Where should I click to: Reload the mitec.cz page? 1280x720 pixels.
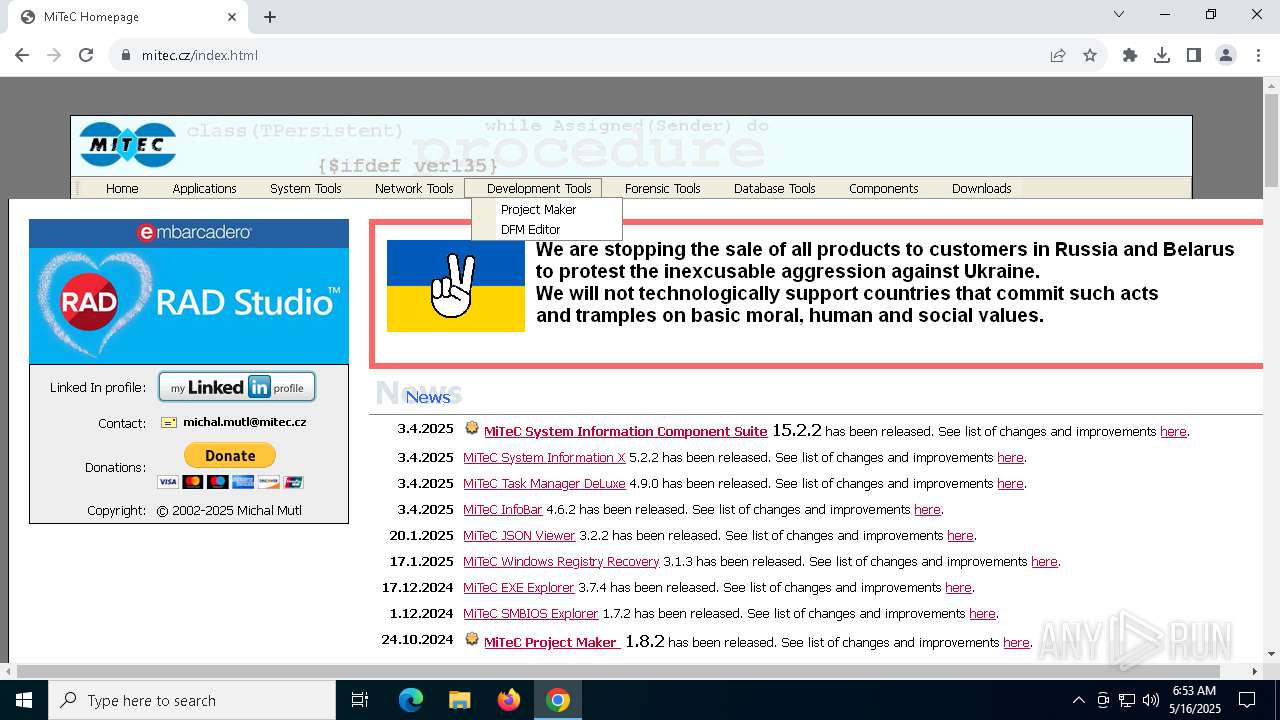click(x=86, y=55)
